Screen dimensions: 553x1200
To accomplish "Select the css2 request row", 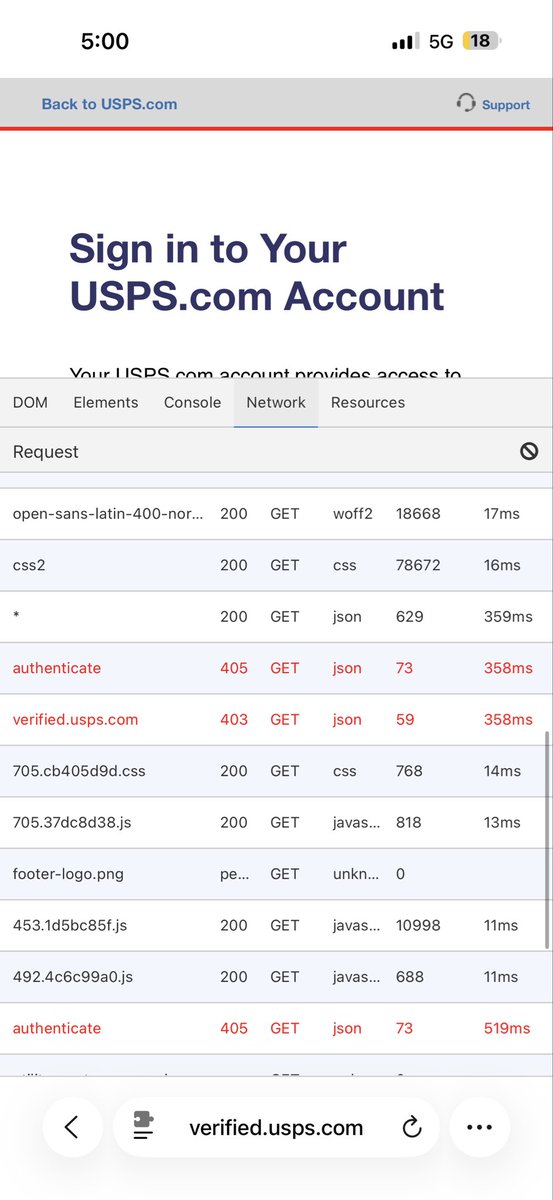I will pyautogui.click(x=276, y=565).
